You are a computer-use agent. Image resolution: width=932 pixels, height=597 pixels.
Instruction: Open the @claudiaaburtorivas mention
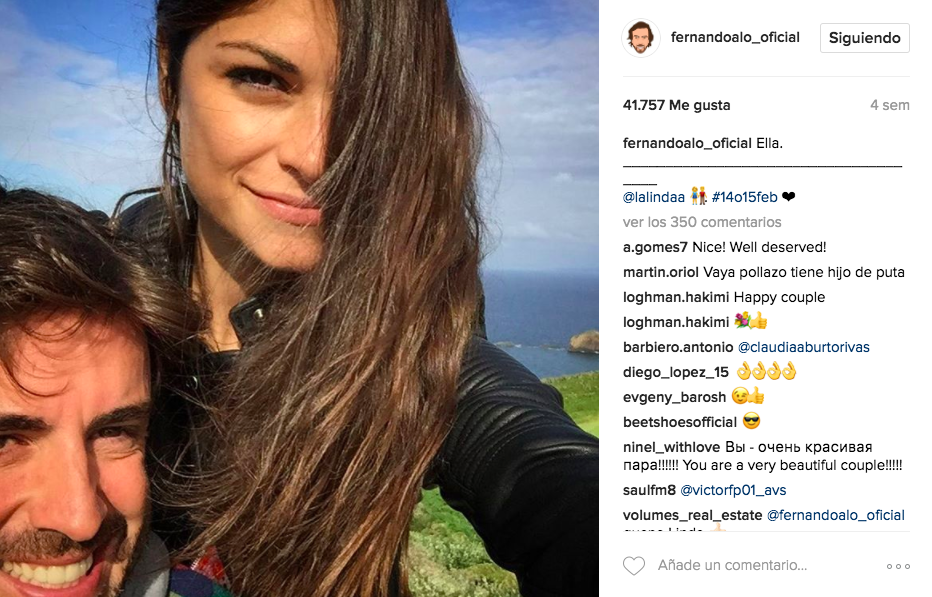pos(804,347)
